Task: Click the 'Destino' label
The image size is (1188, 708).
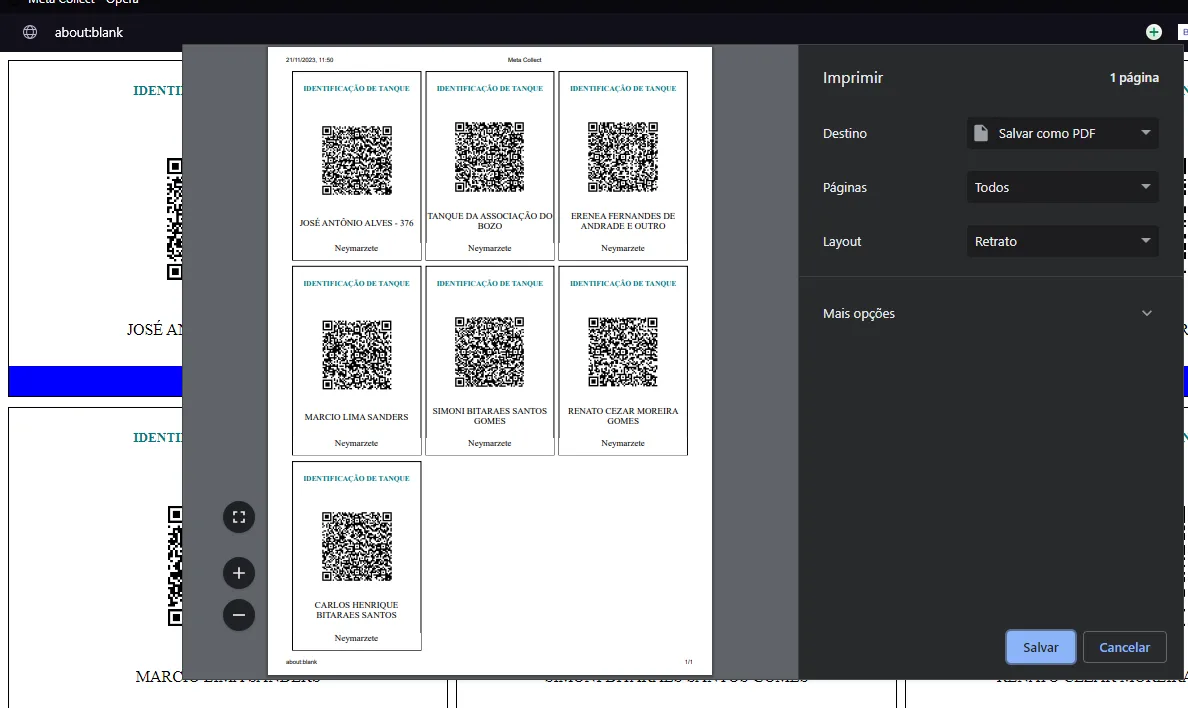Action: (845, 133)
